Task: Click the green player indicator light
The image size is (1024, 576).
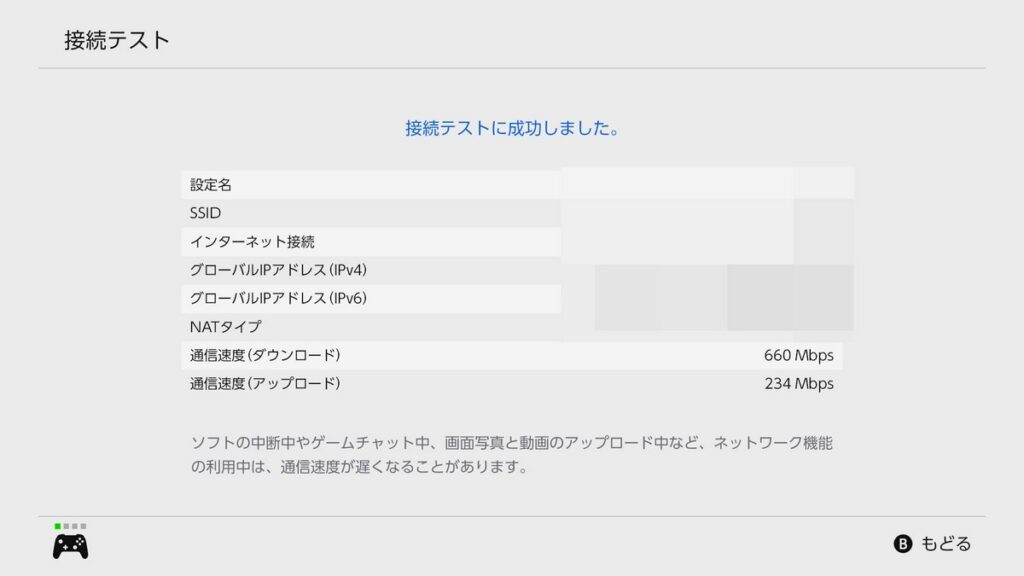Action: (58, 526)
